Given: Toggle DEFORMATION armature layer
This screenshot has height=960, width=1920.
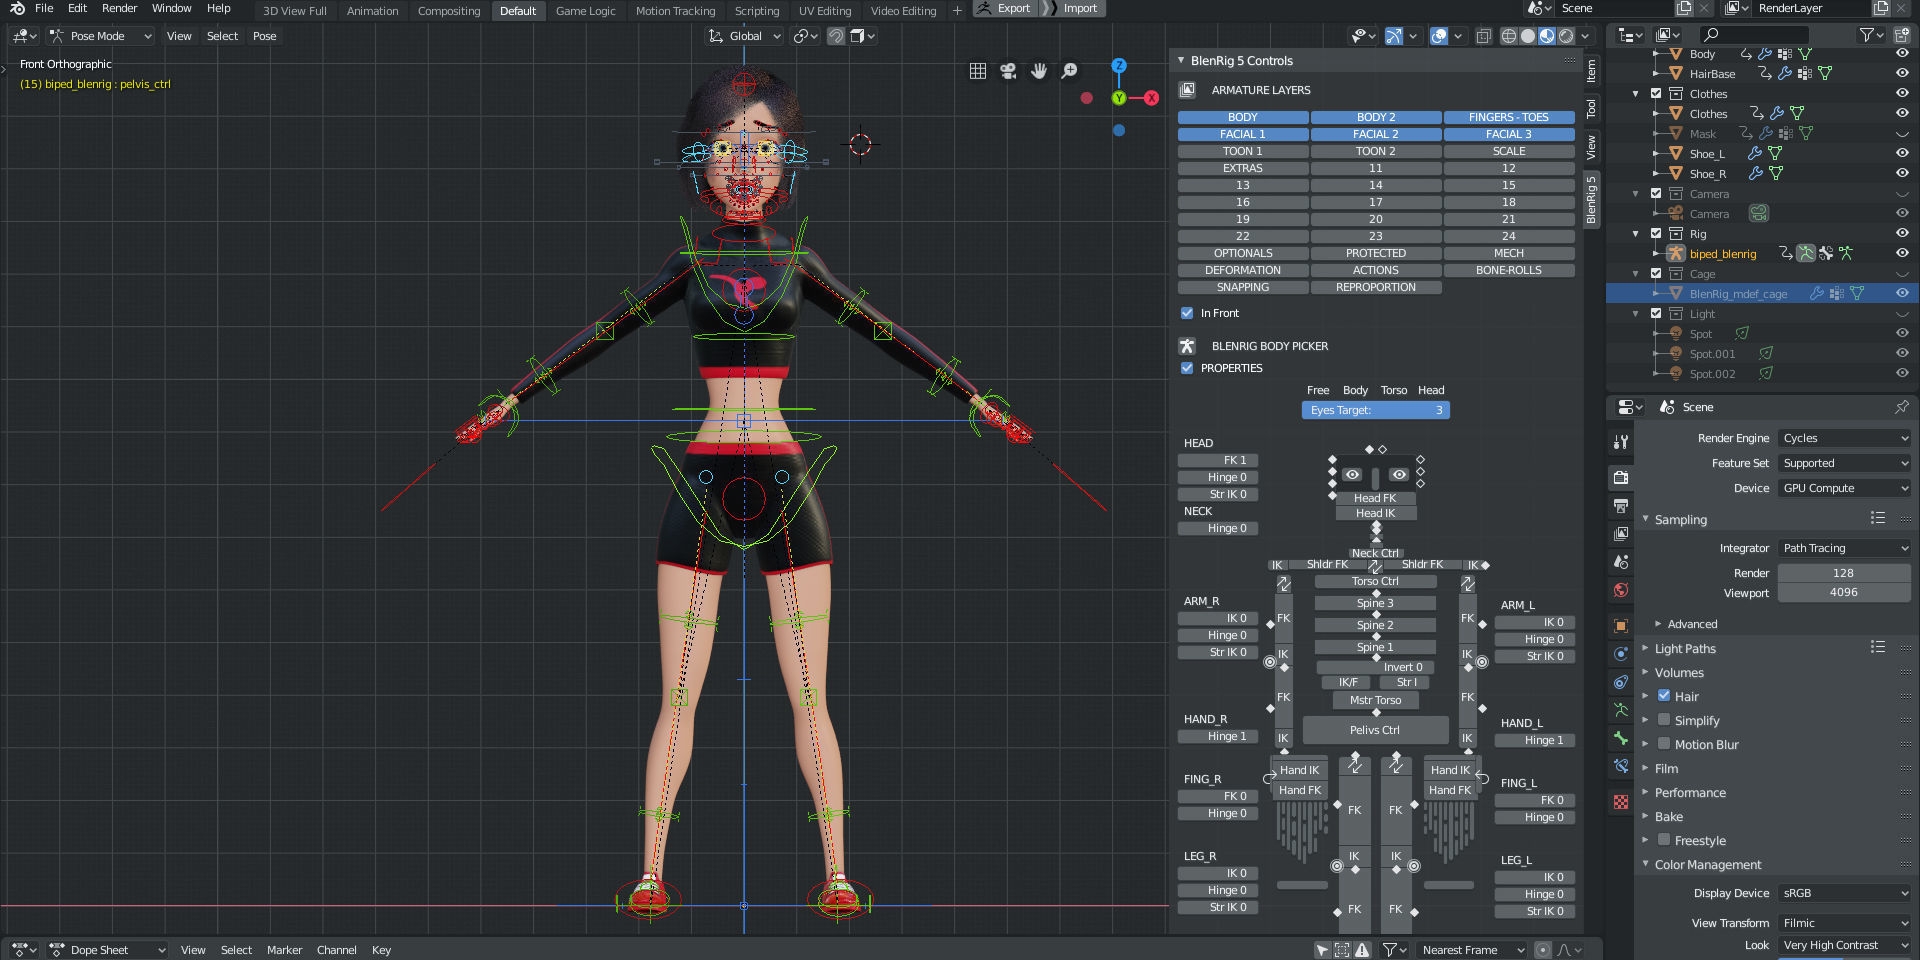Looking at the screenshot, I should pos(1243,270).
